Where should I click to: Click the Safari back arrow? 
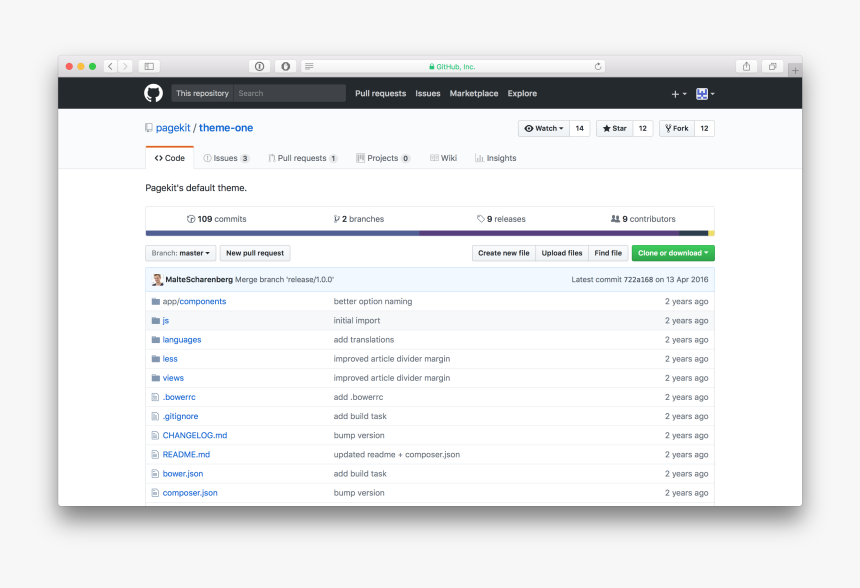110,66
